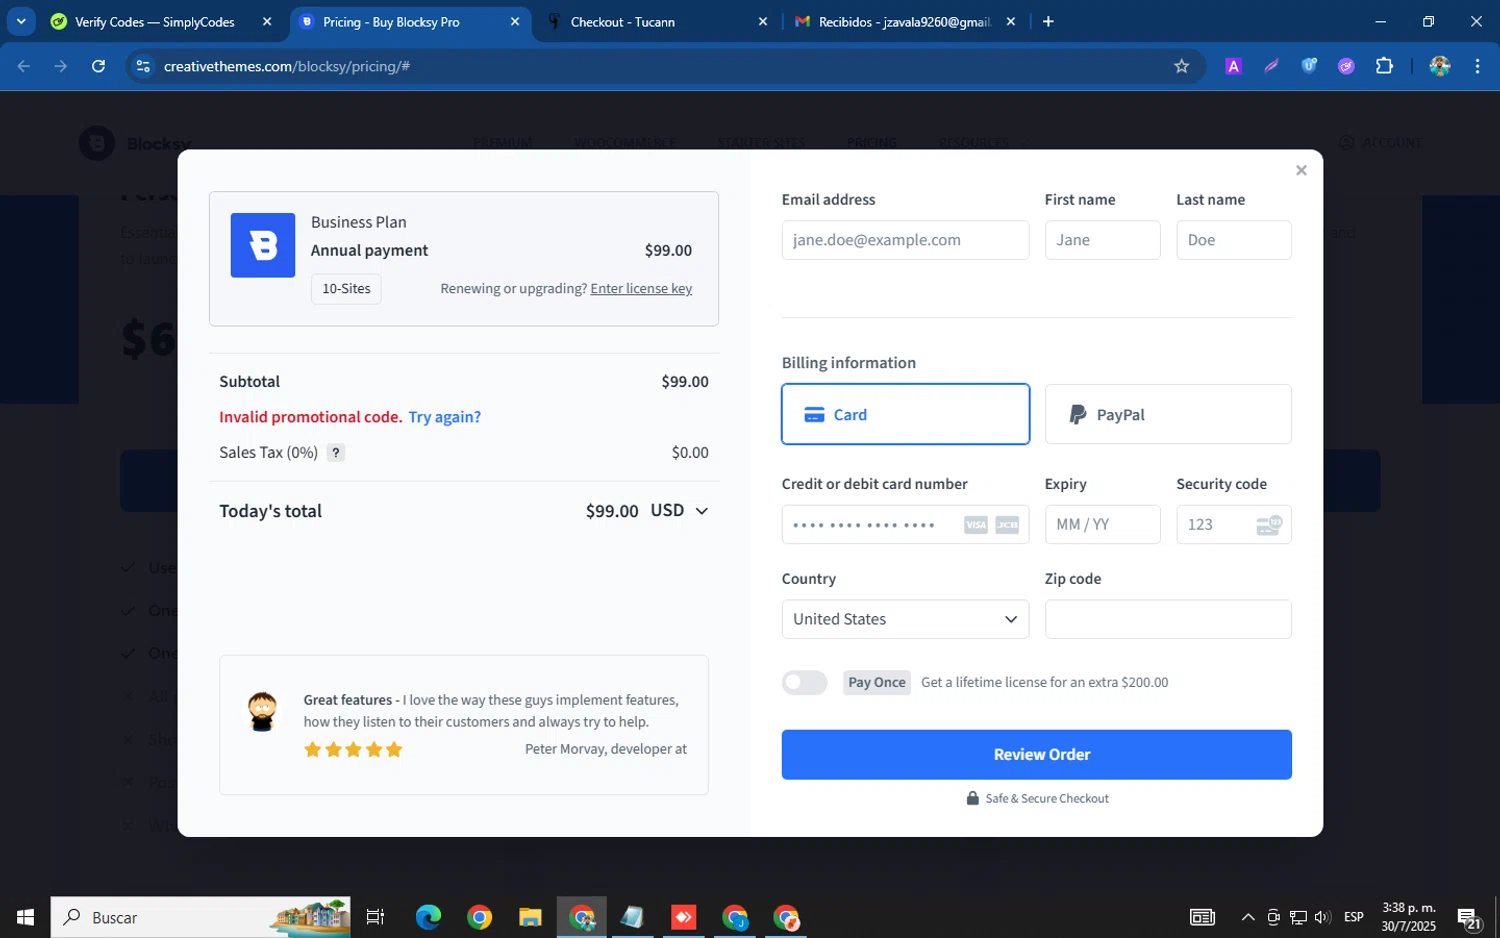
Task: Open the Windows Start menu
Action: click(25, 917)
